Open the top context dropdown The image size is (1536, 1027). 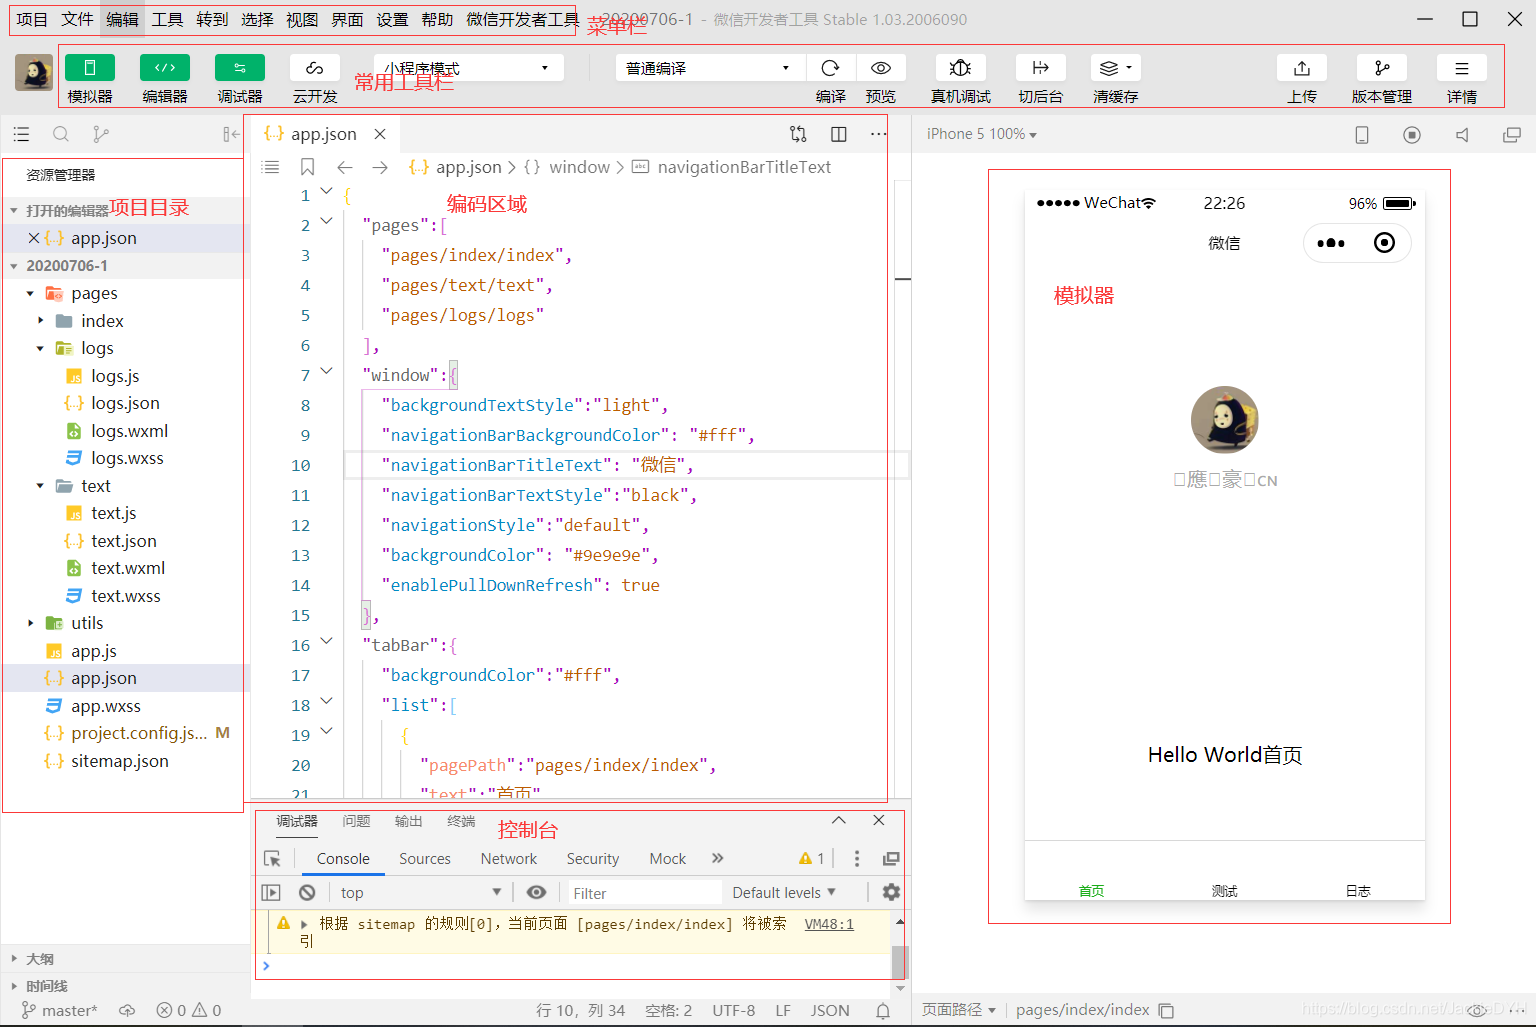tap(420, 892)
